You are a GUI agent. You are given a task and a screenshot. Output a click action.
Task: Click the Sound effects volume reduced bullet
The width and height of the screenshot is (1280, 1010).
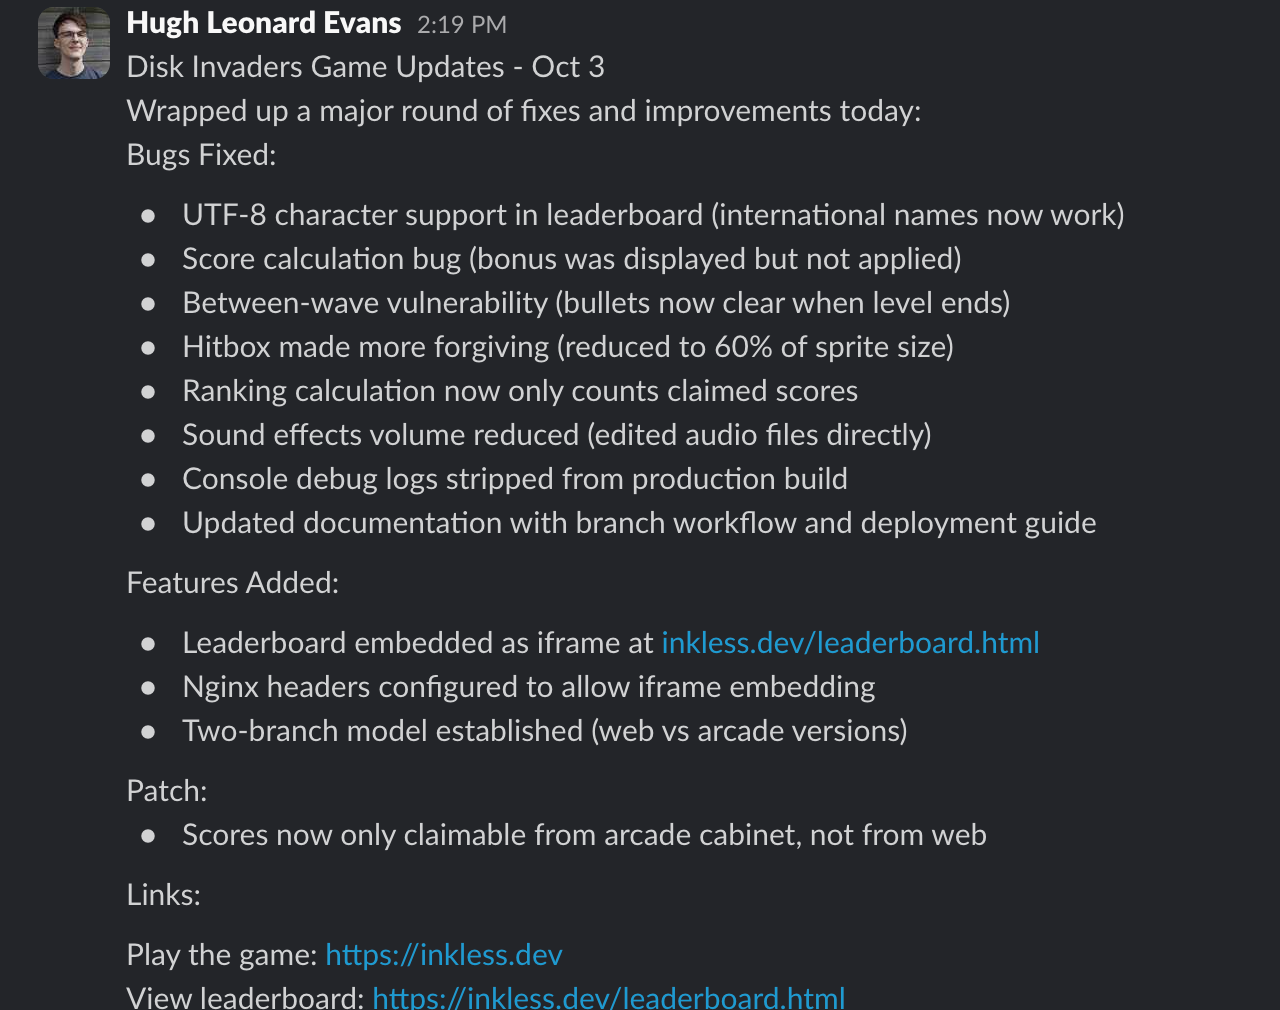[x=556, y=435]
